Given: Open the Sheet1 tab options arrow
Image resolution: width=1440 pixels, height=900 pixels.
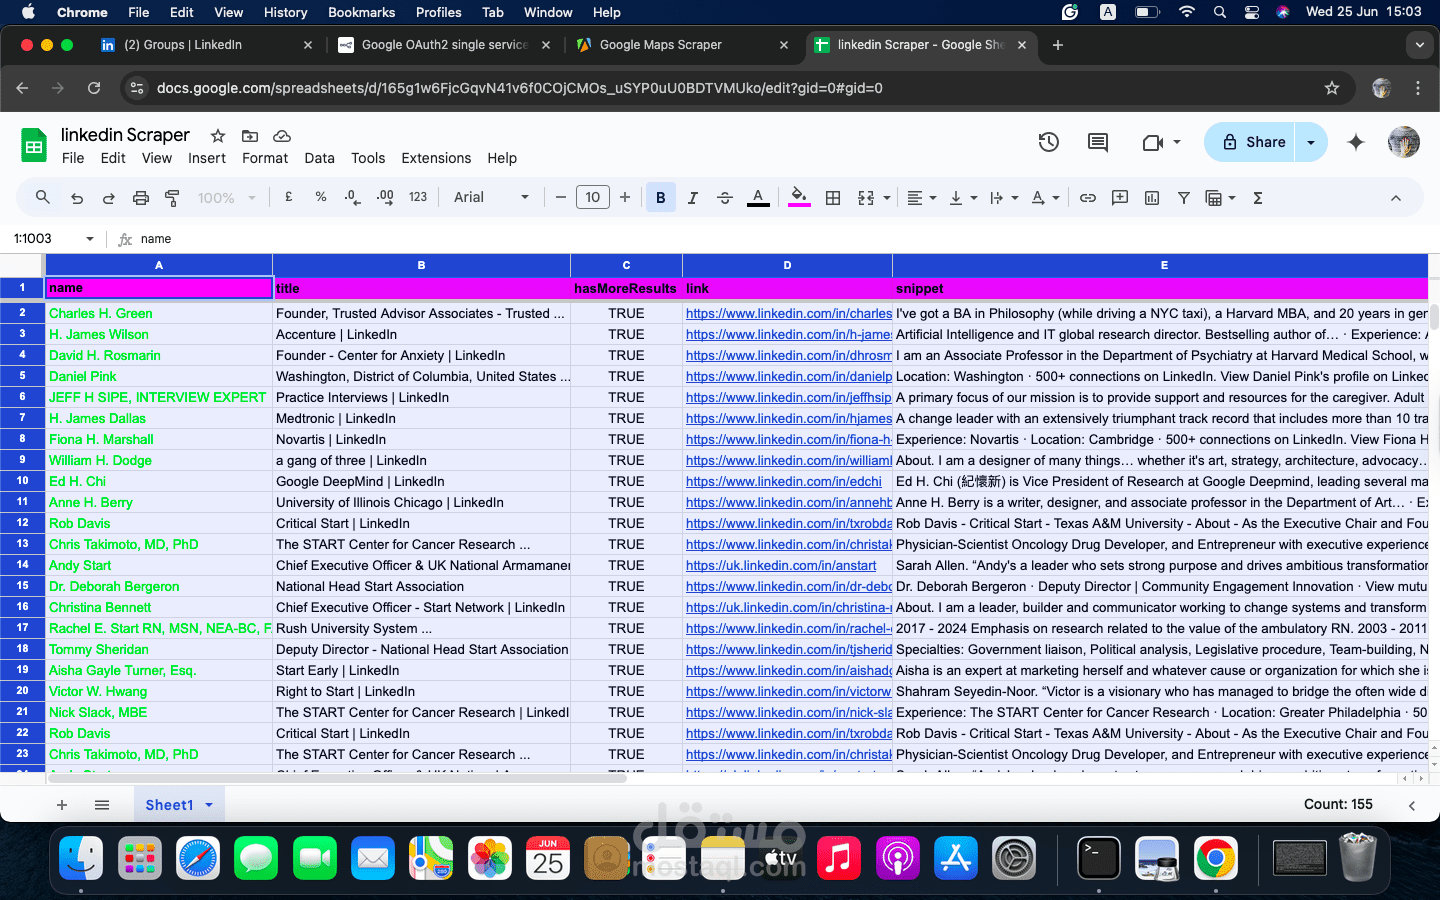Looking at the screenshot, I should click(209, 805).
